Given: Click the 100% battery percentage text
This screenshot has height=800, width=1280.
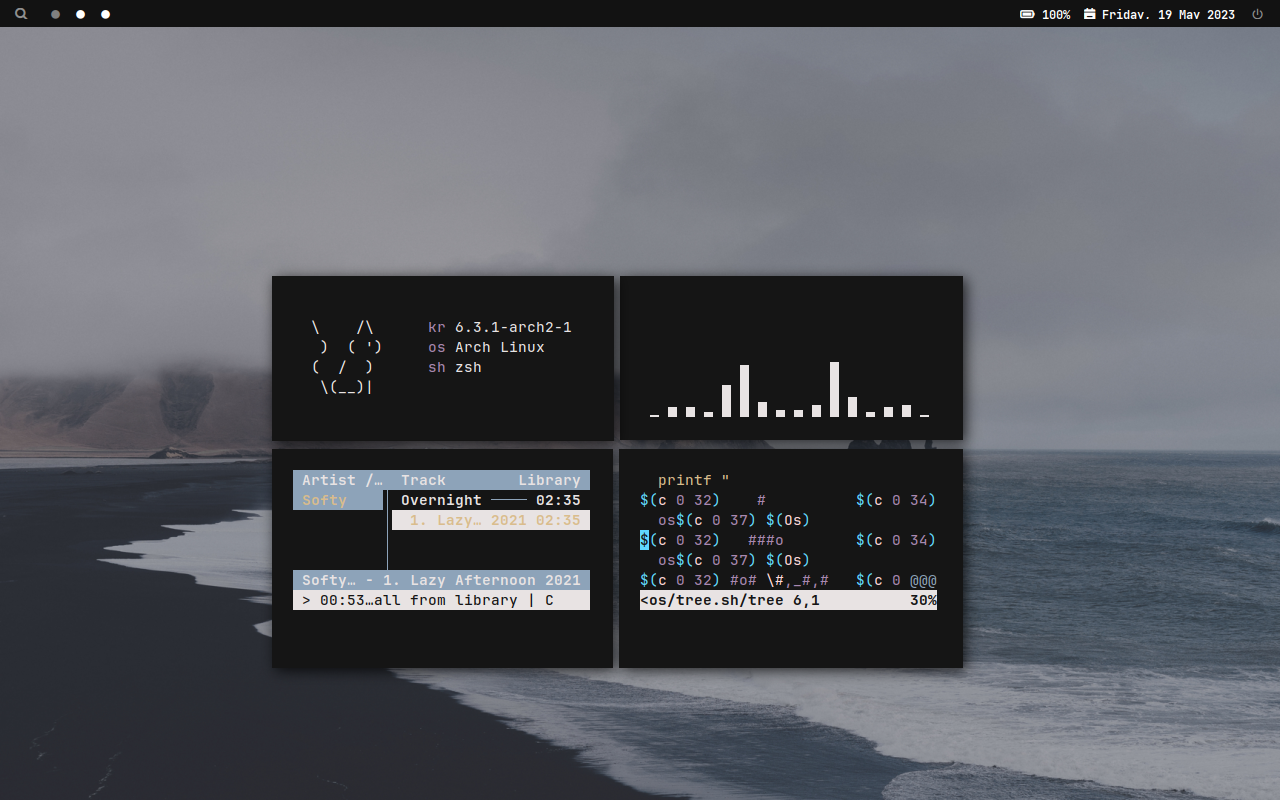Looking at the screenshot, I should 1056,15.
